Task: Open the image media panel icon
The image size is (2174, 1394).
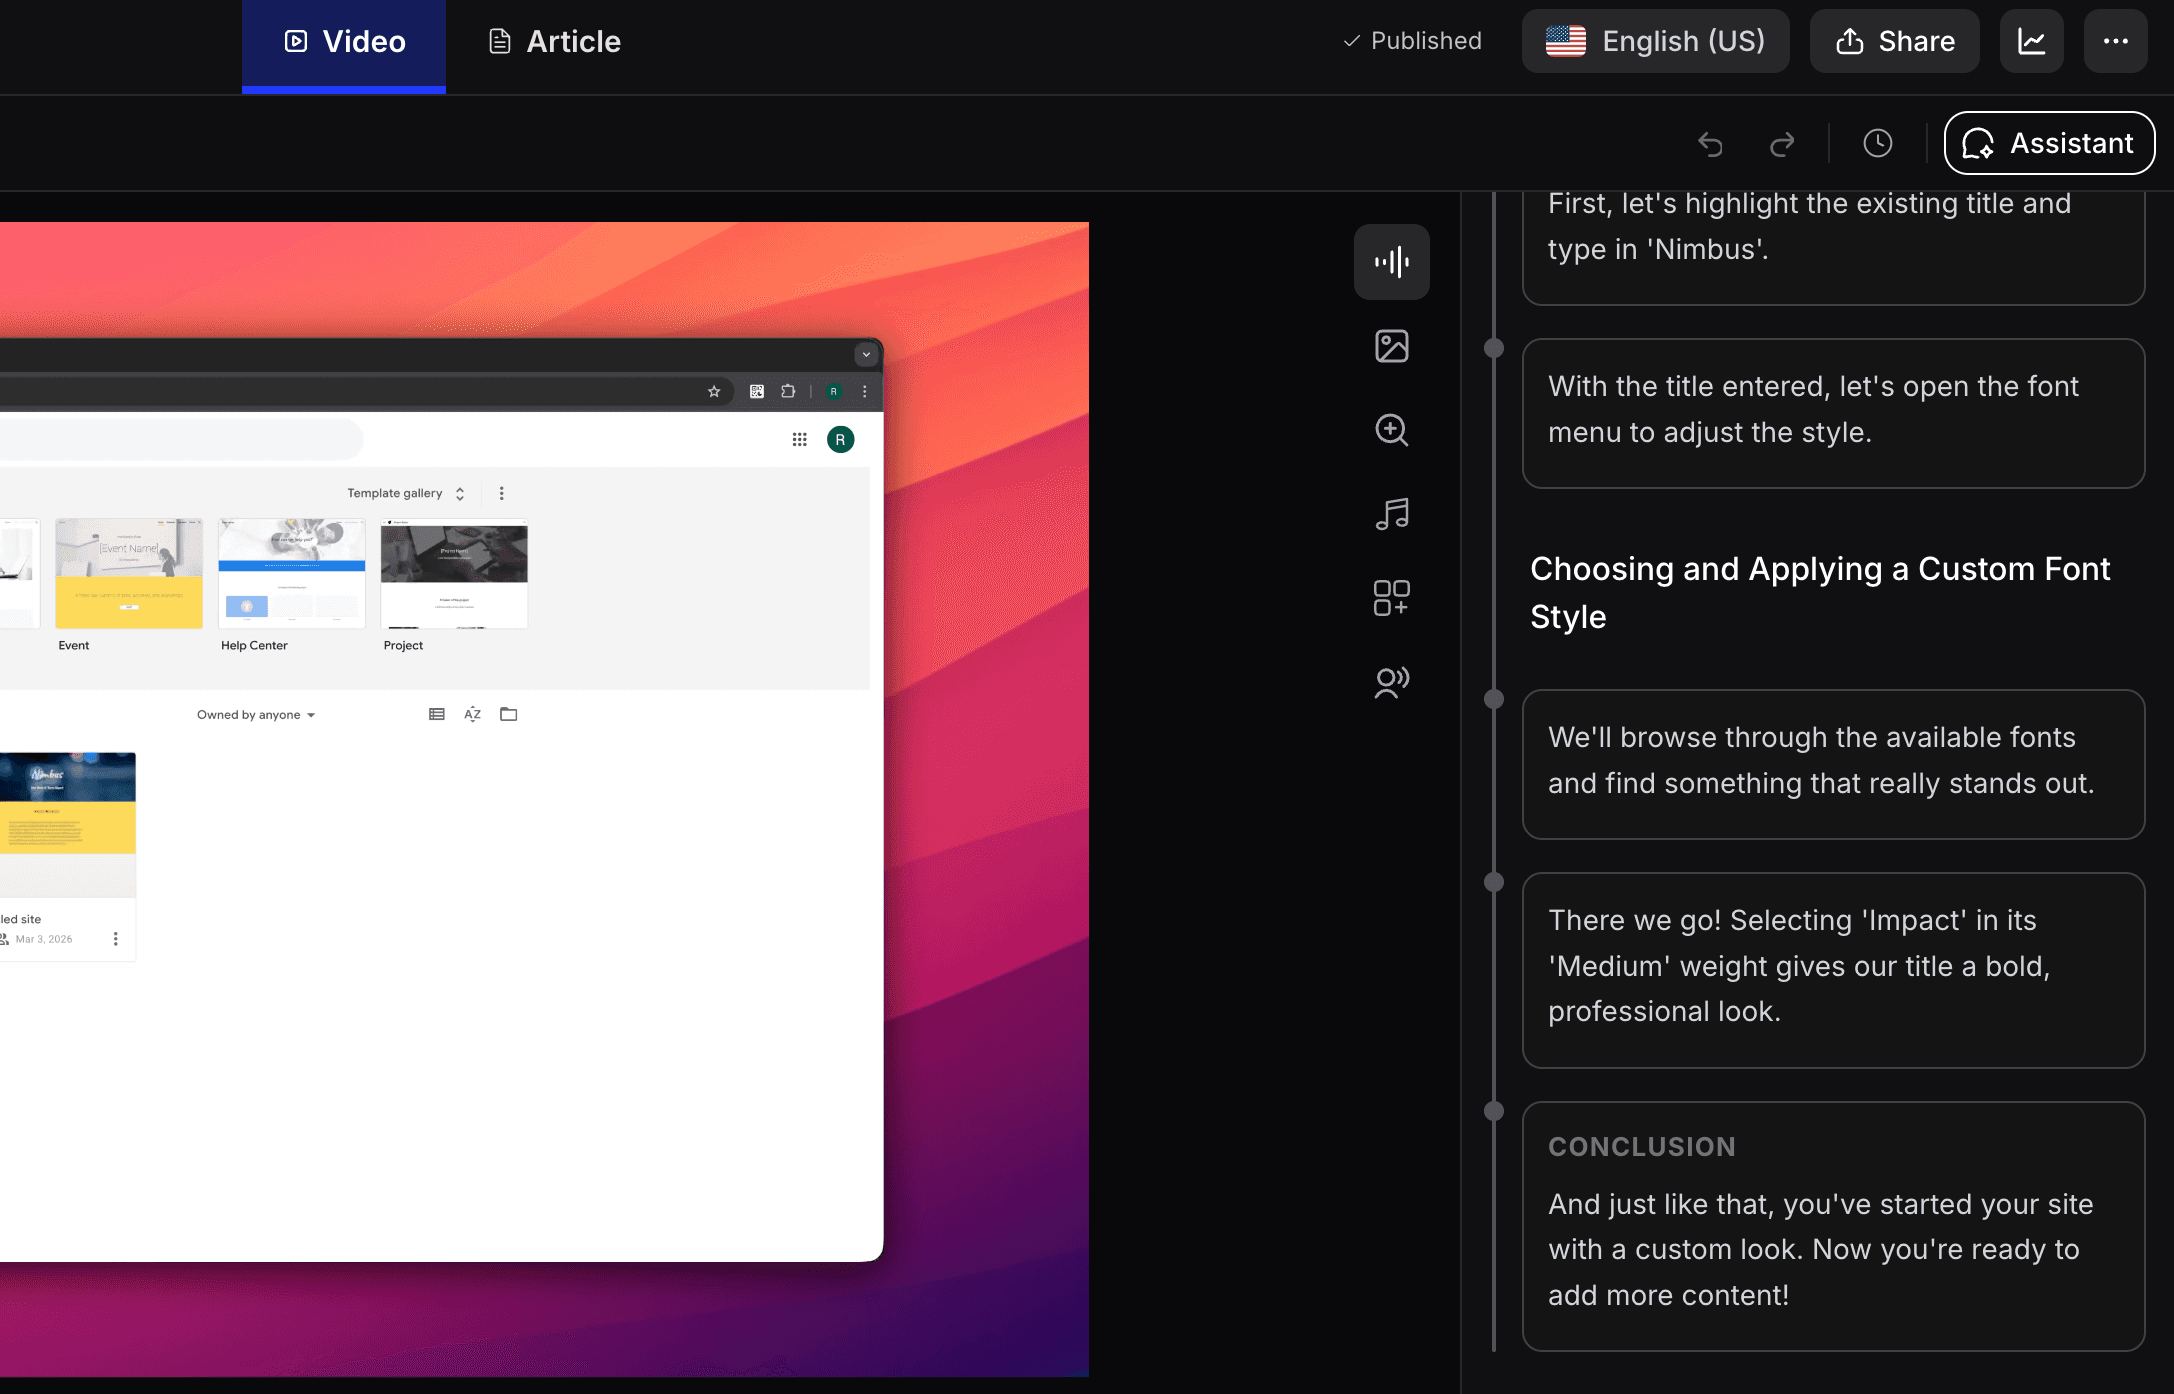Action: click(x=1391, y=346)
